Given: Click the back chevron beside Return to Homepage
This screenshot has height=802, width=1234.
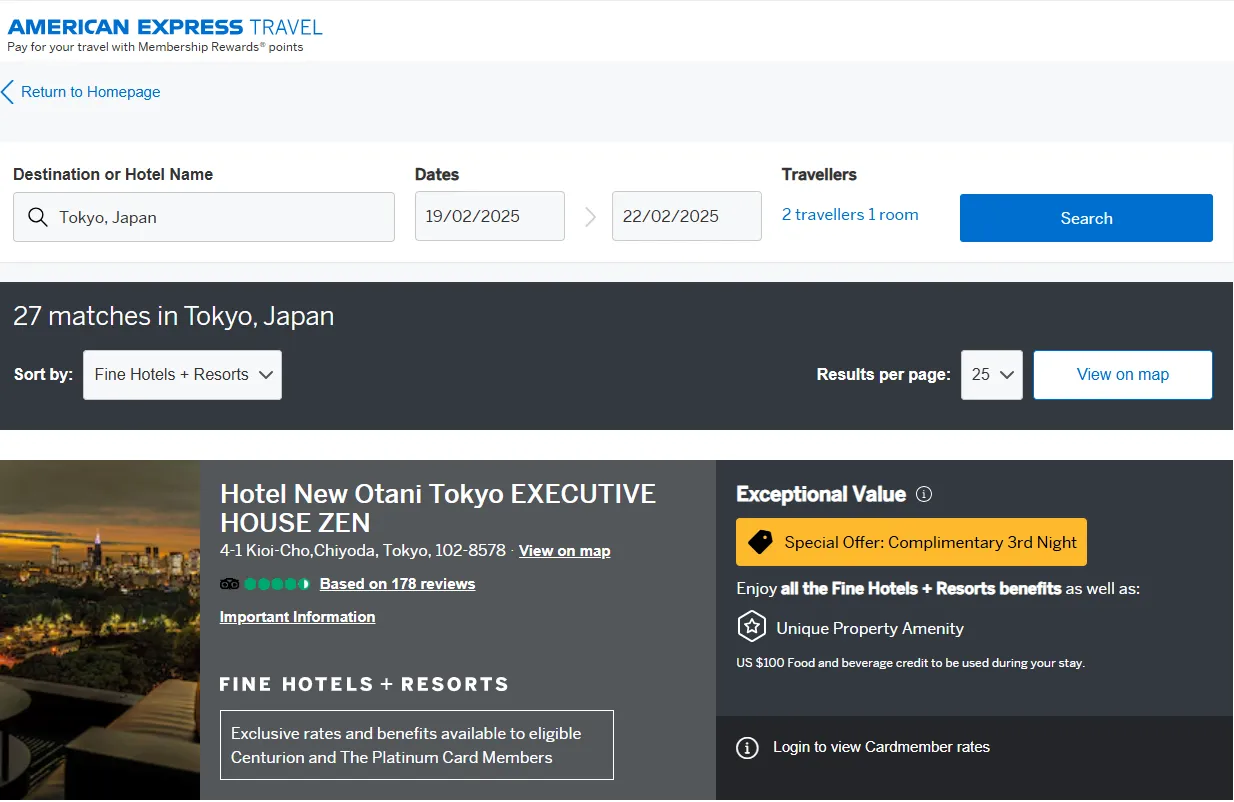Looking at the screenshot, I should 8,92.
